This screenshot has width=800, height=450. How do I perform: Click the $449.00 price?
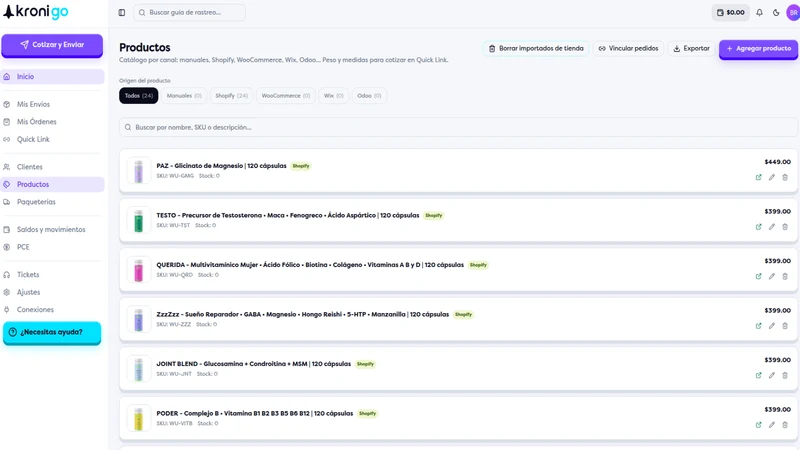(x=778, y=162)
